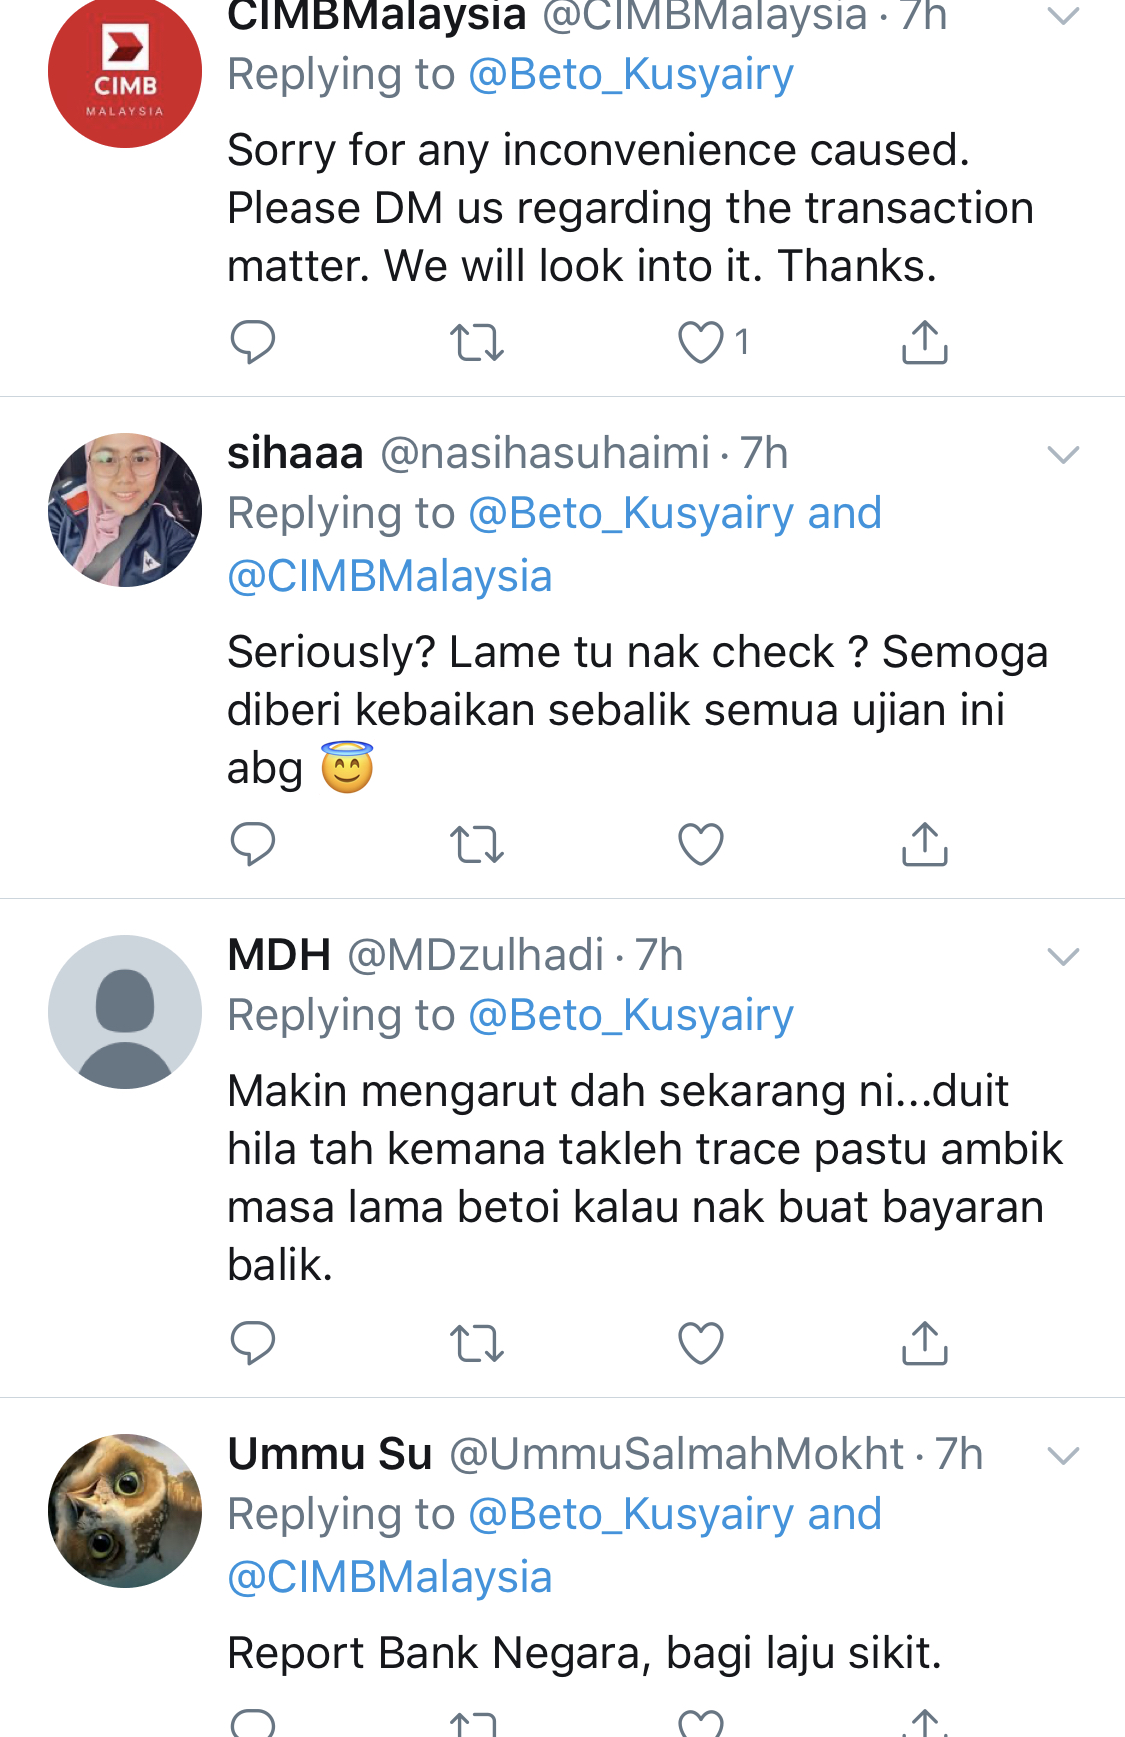The image size is (1125, 1737).
Task: Open @Beto_Kusyairy mention in CIMBMalaysia's reply
Action: [631, 75]
